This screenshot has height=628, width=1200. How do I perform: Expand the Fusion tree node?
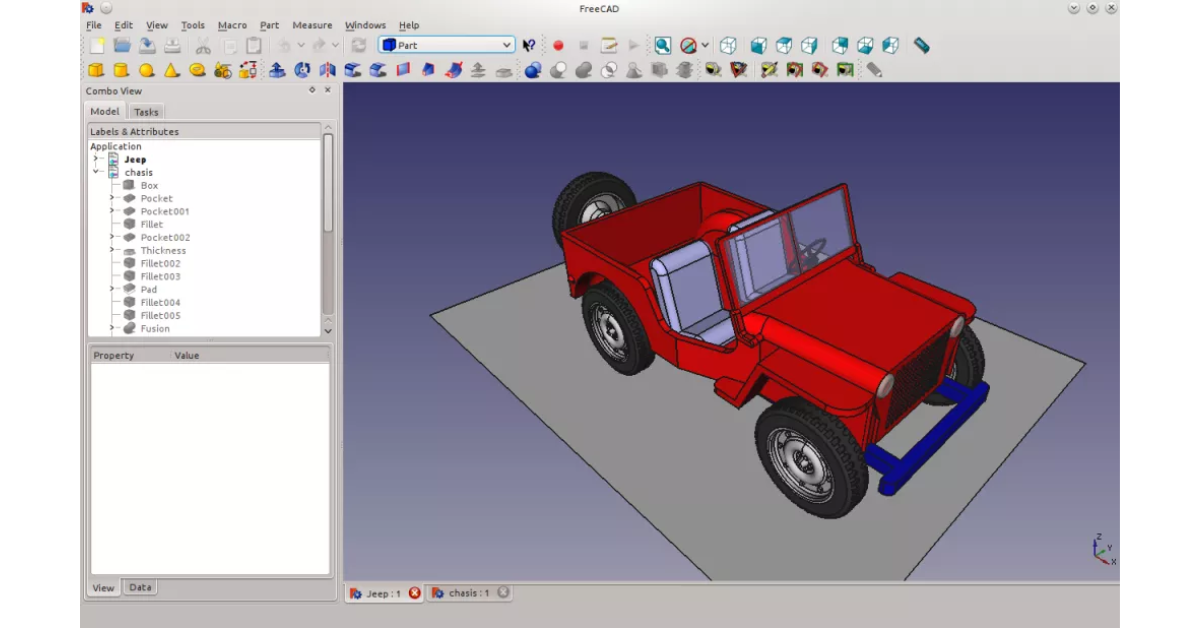(113, 328)
